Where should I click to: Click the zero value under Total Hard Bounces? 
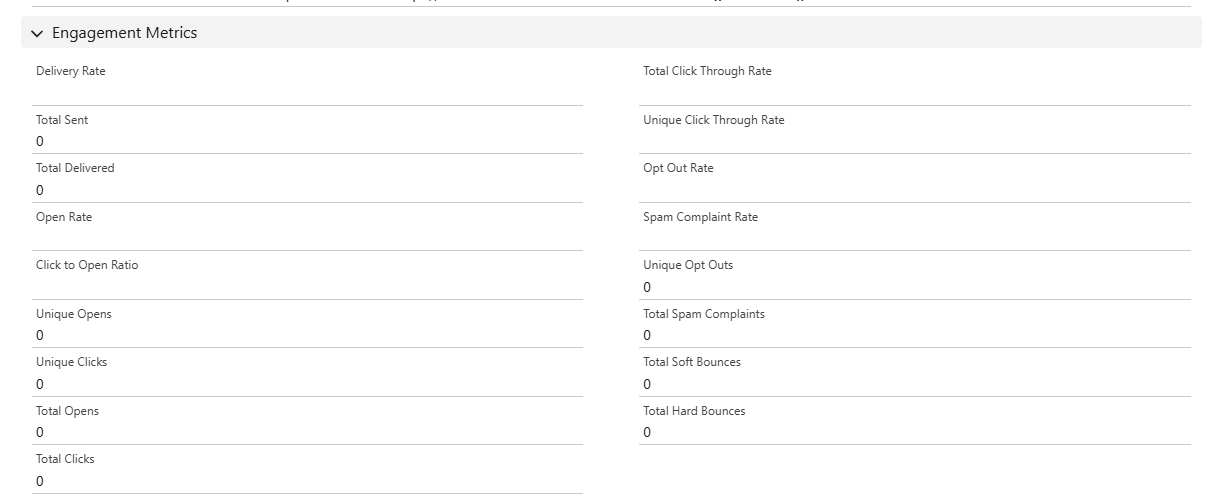(x=647, y=432)
